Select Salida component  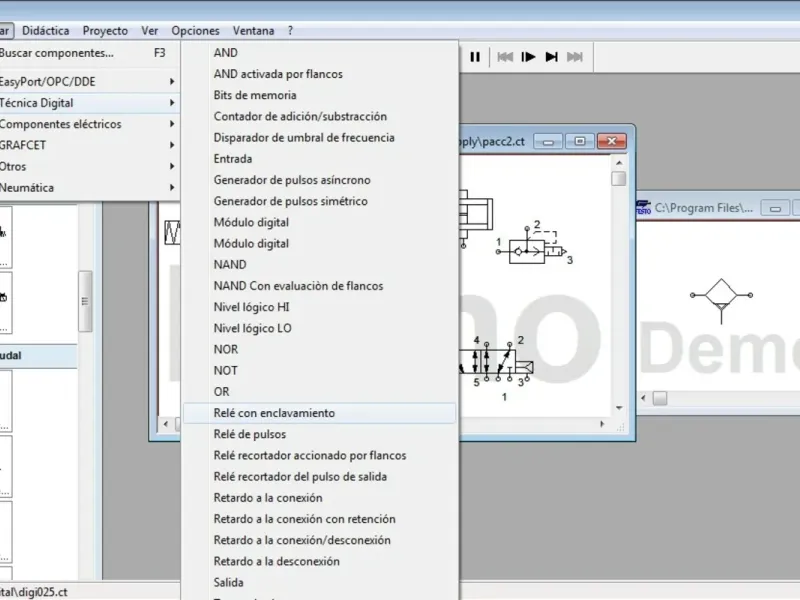pyautogui.click(x=319, y=583)
